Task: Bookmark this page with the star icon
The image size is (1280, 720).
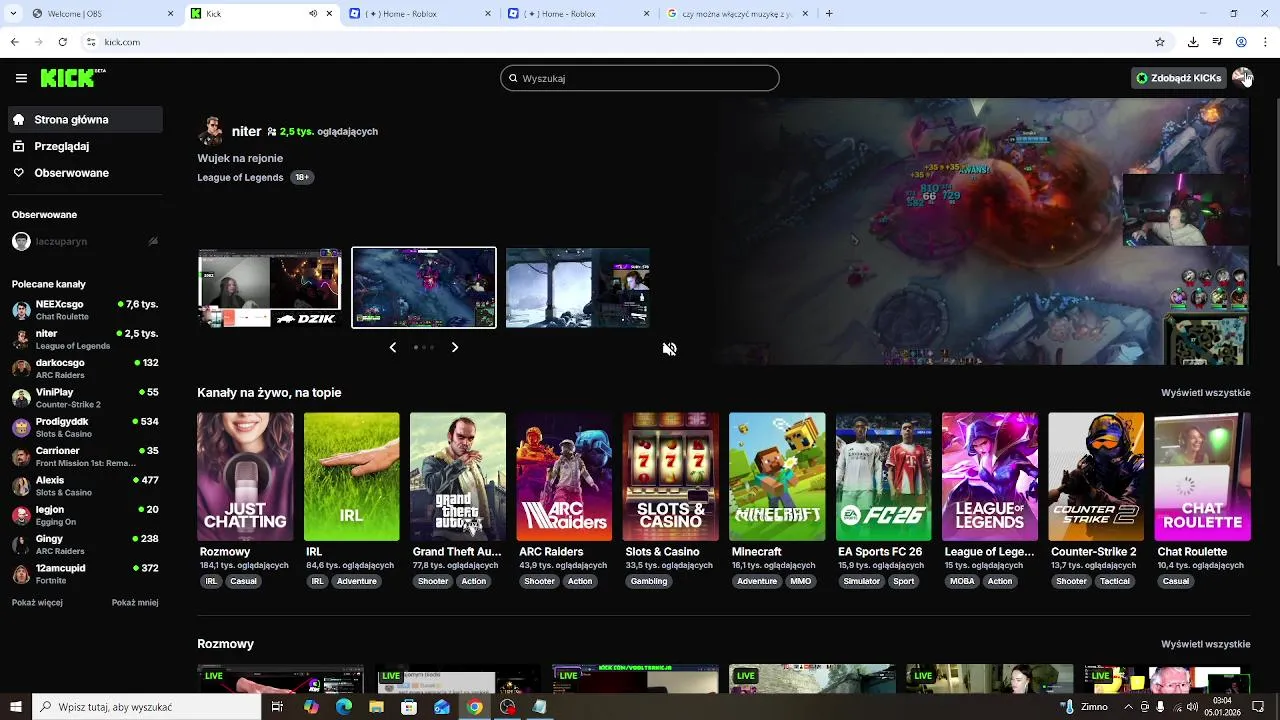Action: tap(1160, 42)
